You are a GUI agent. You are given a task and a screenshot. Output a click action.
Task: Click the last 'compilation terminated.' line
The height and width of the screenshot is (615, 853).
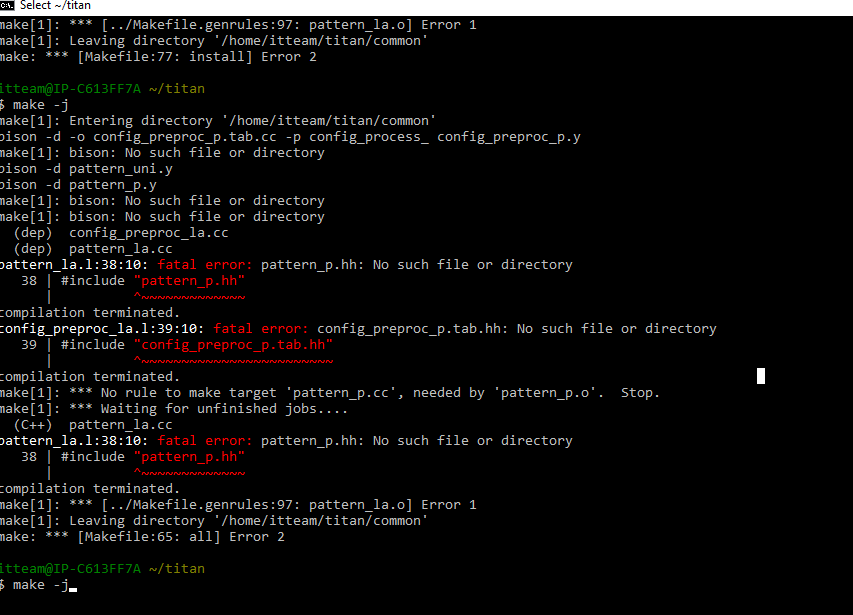(x=90, y=488)
